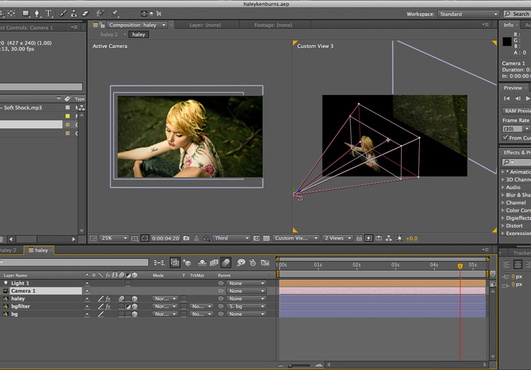This screenshot has height=370, width=531.
Task: Click the current time indicator marker
Action: point(460,266)
